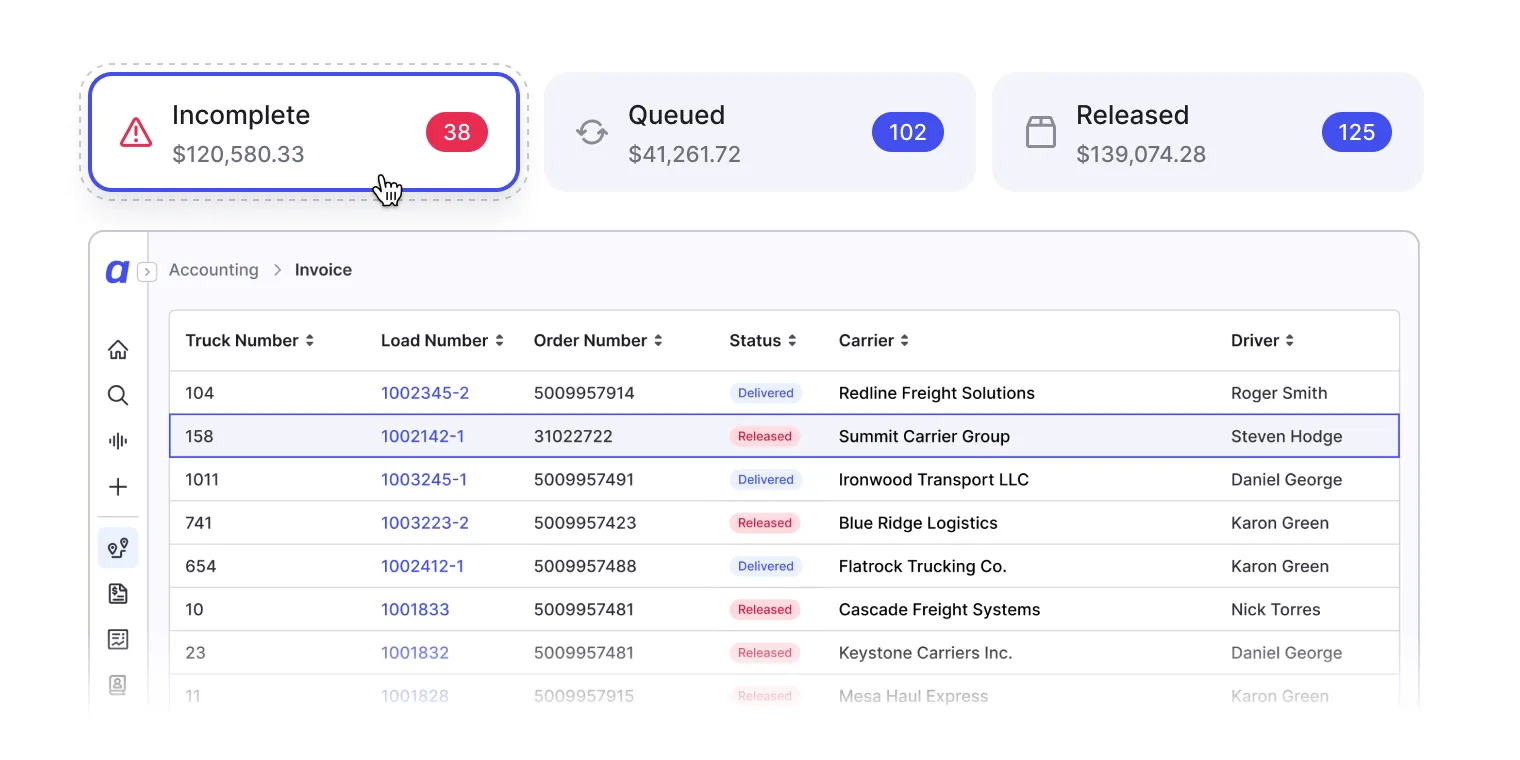Screen dimensions: 1520x760
Task: Click the plus icon in the sidebar
Action: [118, 487]
